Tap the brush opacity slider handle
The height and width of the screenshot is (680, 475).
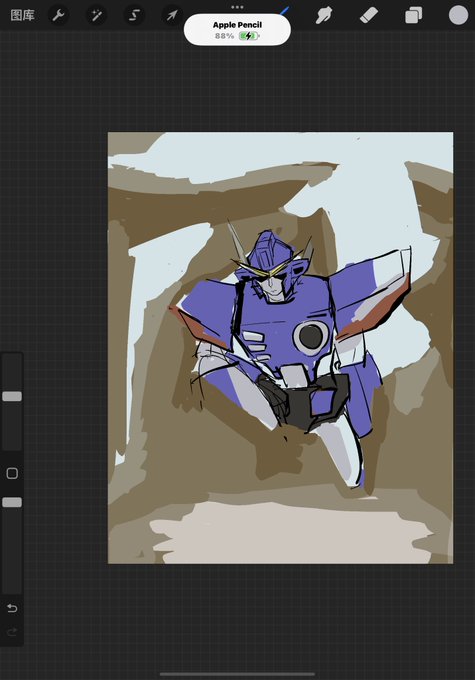click(12, 502)
